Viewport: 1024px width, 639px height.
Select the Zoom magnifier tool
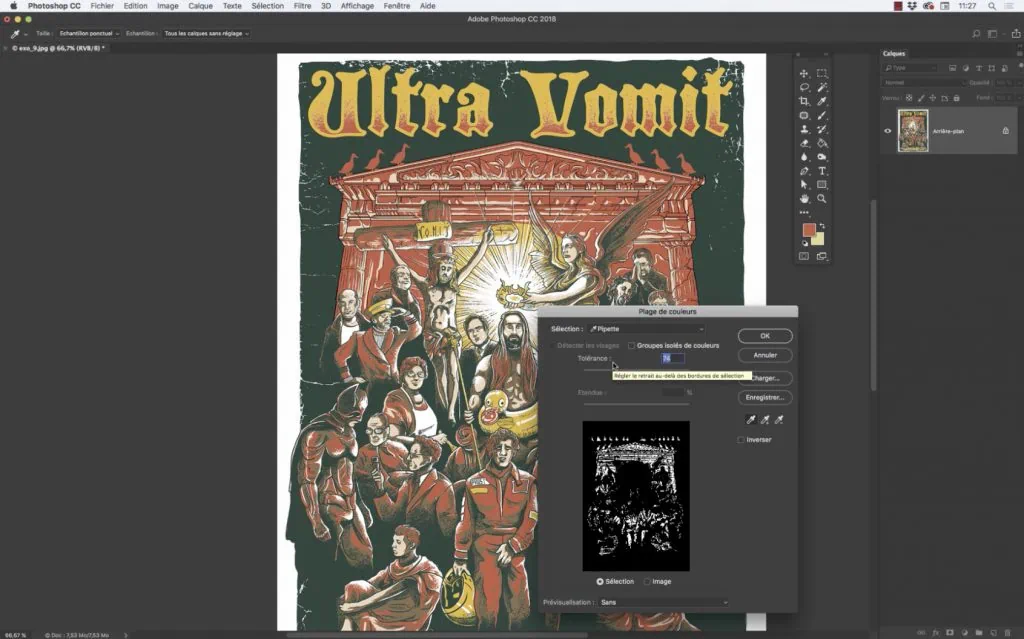pos(822,199)
